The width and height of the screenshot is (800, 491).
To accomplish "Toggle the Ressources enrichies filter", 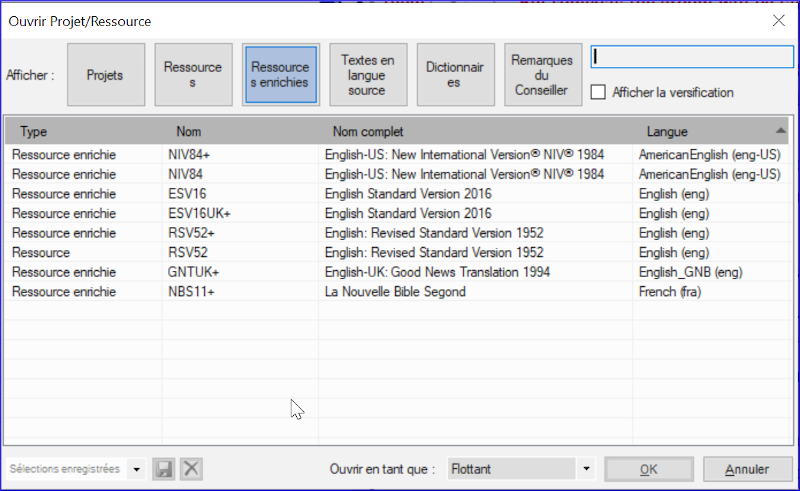I will tap(280, 75).
